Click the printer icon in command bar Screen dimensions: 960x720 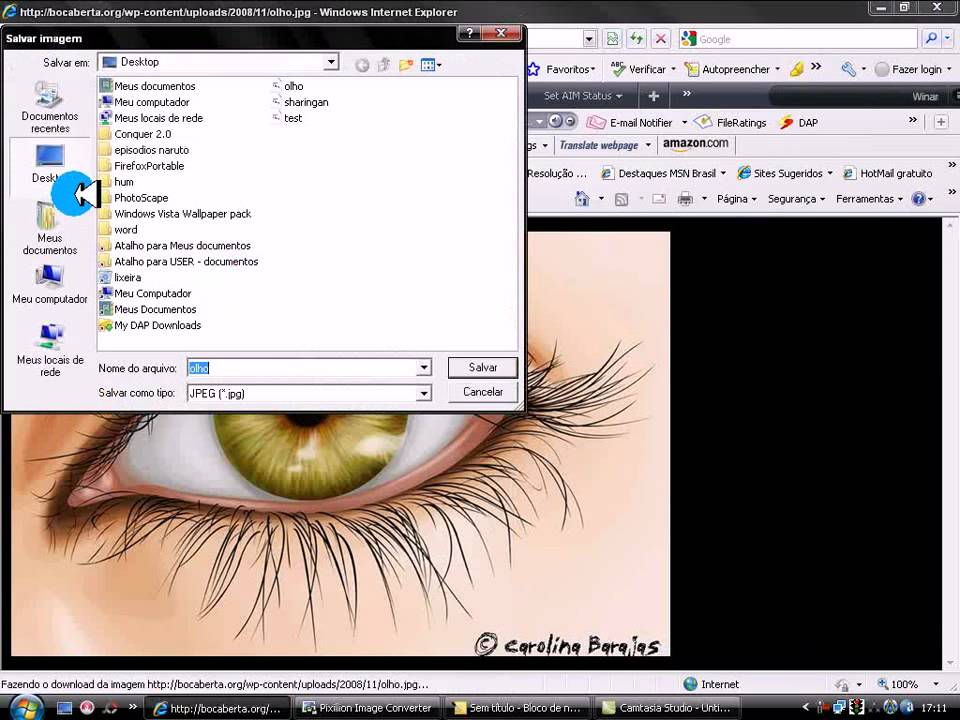pos(685,199)
